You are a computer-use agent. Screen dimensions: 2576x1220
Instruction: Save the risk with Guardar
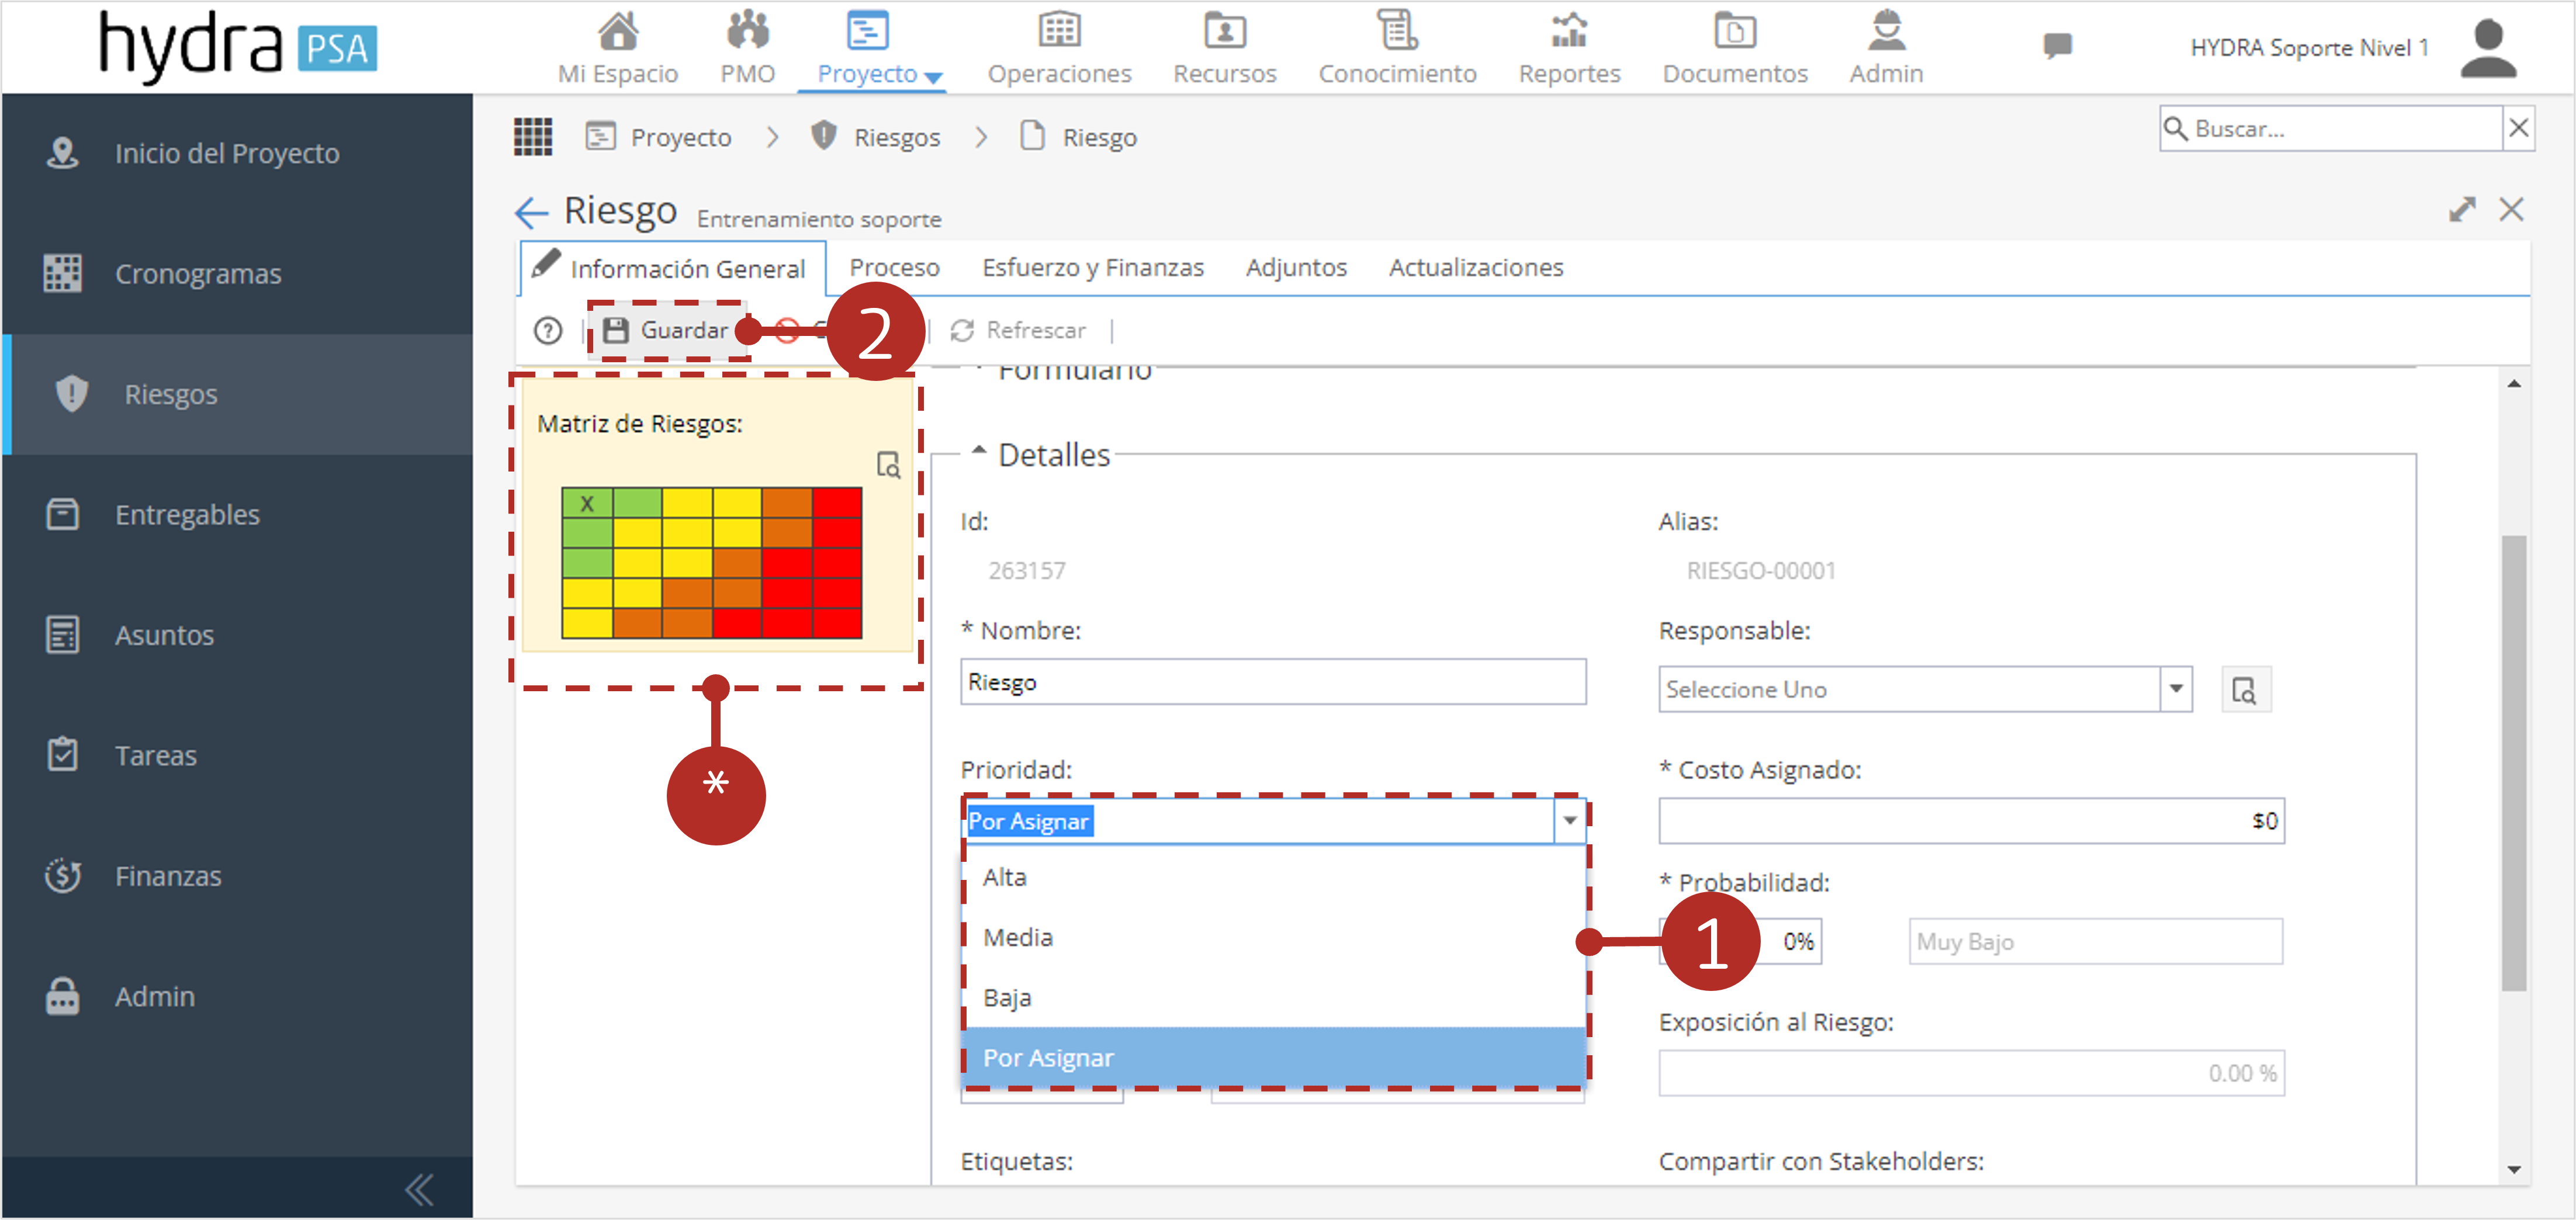point(667,330)
